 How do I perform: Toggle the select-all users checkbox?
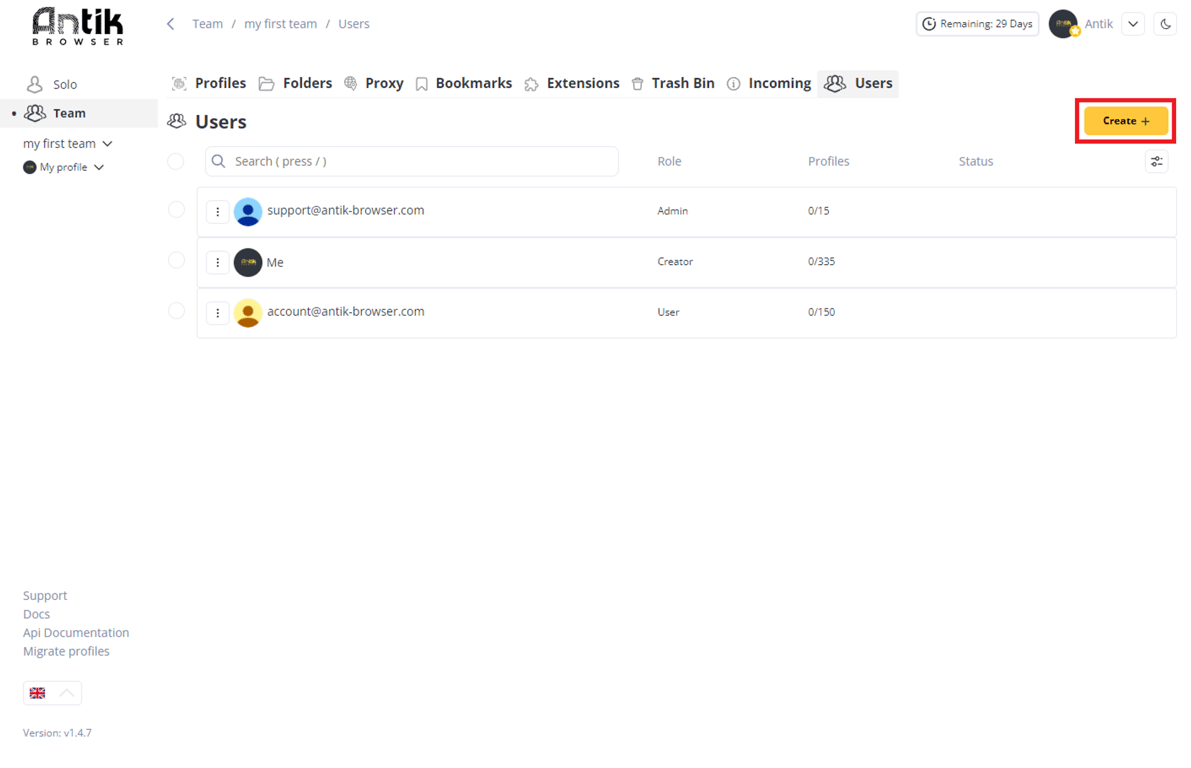175,161
